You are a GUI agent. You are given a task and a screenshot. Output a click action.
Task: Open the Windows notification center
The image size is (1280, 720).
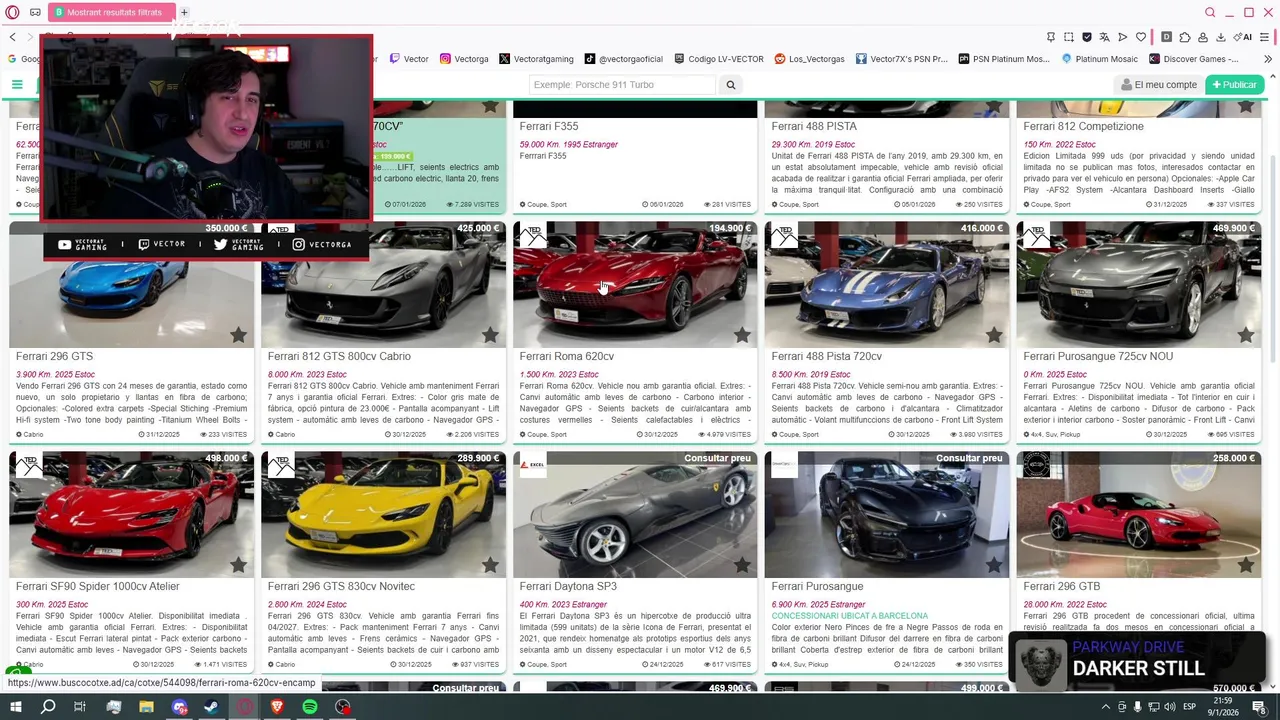pyautogui.click(x=1260, y=707)
